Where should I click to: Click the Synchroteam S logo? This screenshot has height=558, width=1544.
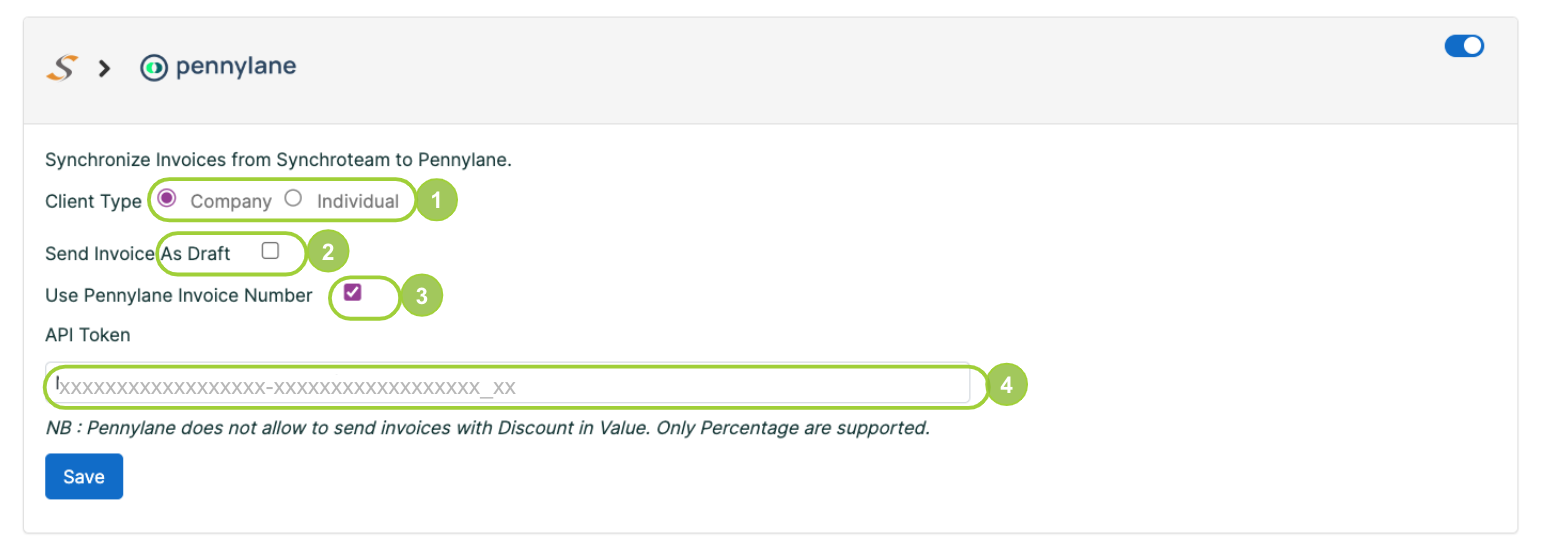tap(61, 69)
